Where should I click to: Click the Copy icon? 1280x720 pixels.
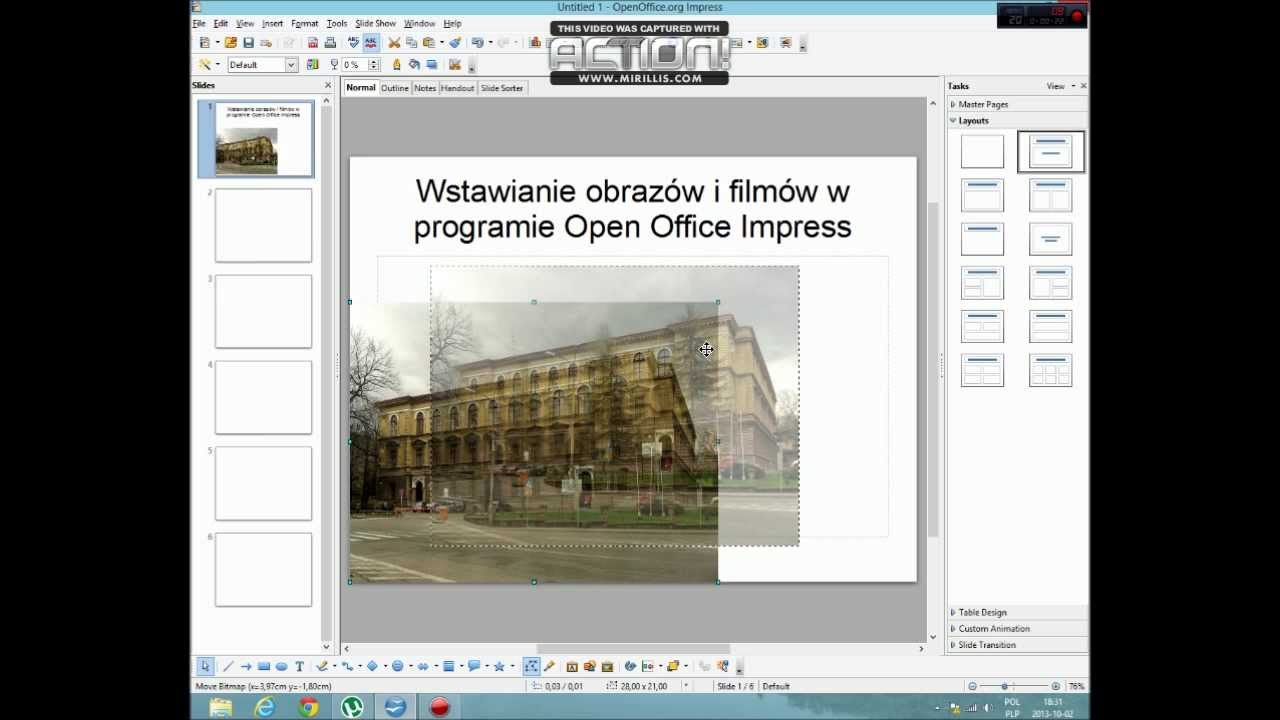point(411,43)
